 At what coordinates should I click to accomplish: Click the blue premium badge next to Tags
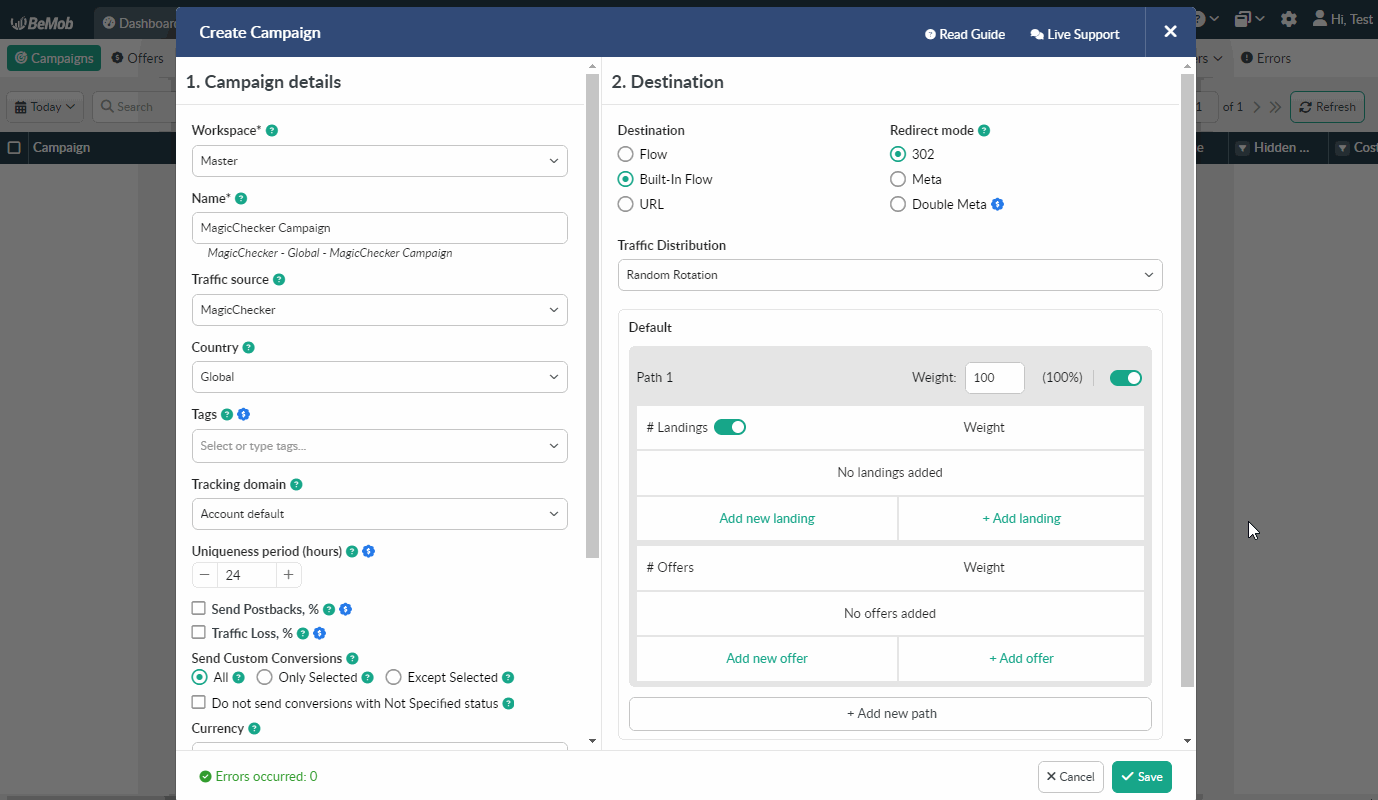[x=243, y=414]
